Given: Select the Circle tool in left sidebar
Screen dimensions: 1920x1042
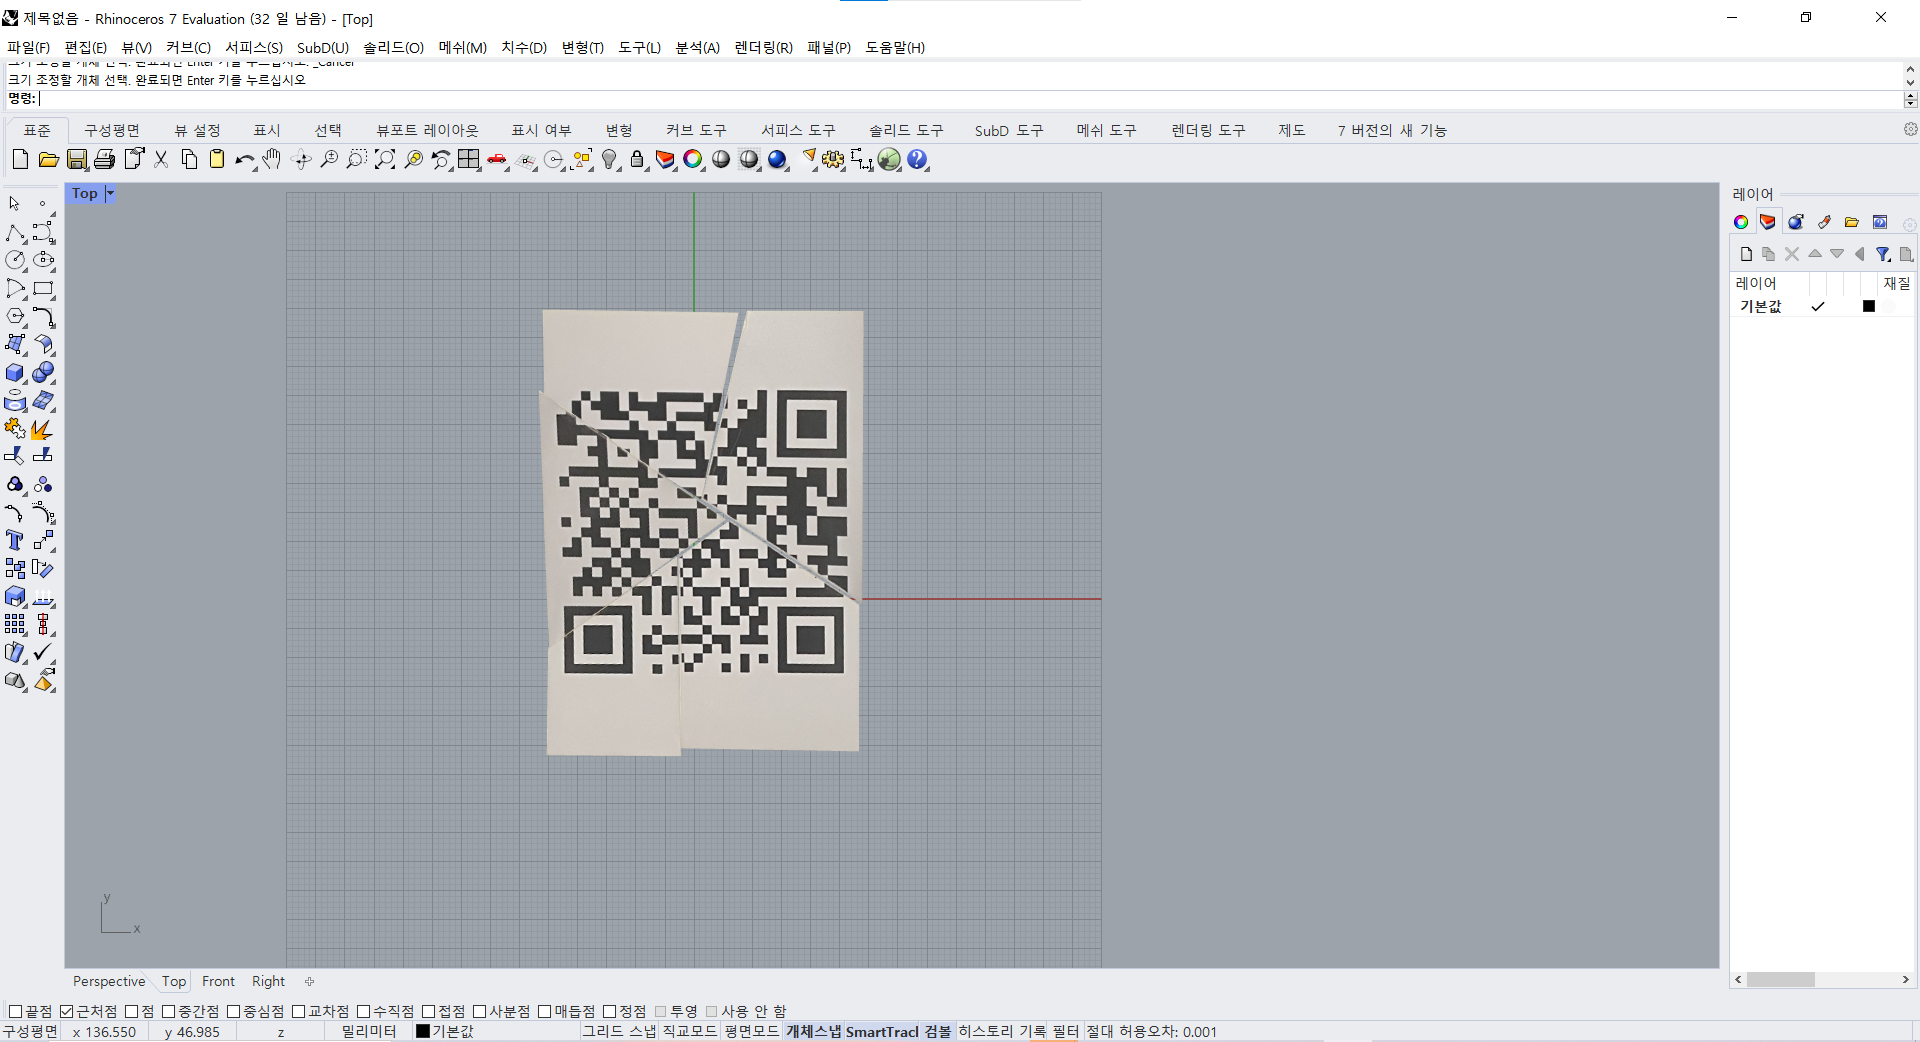Looking at the screenshot, I should [x=15, y=260].
